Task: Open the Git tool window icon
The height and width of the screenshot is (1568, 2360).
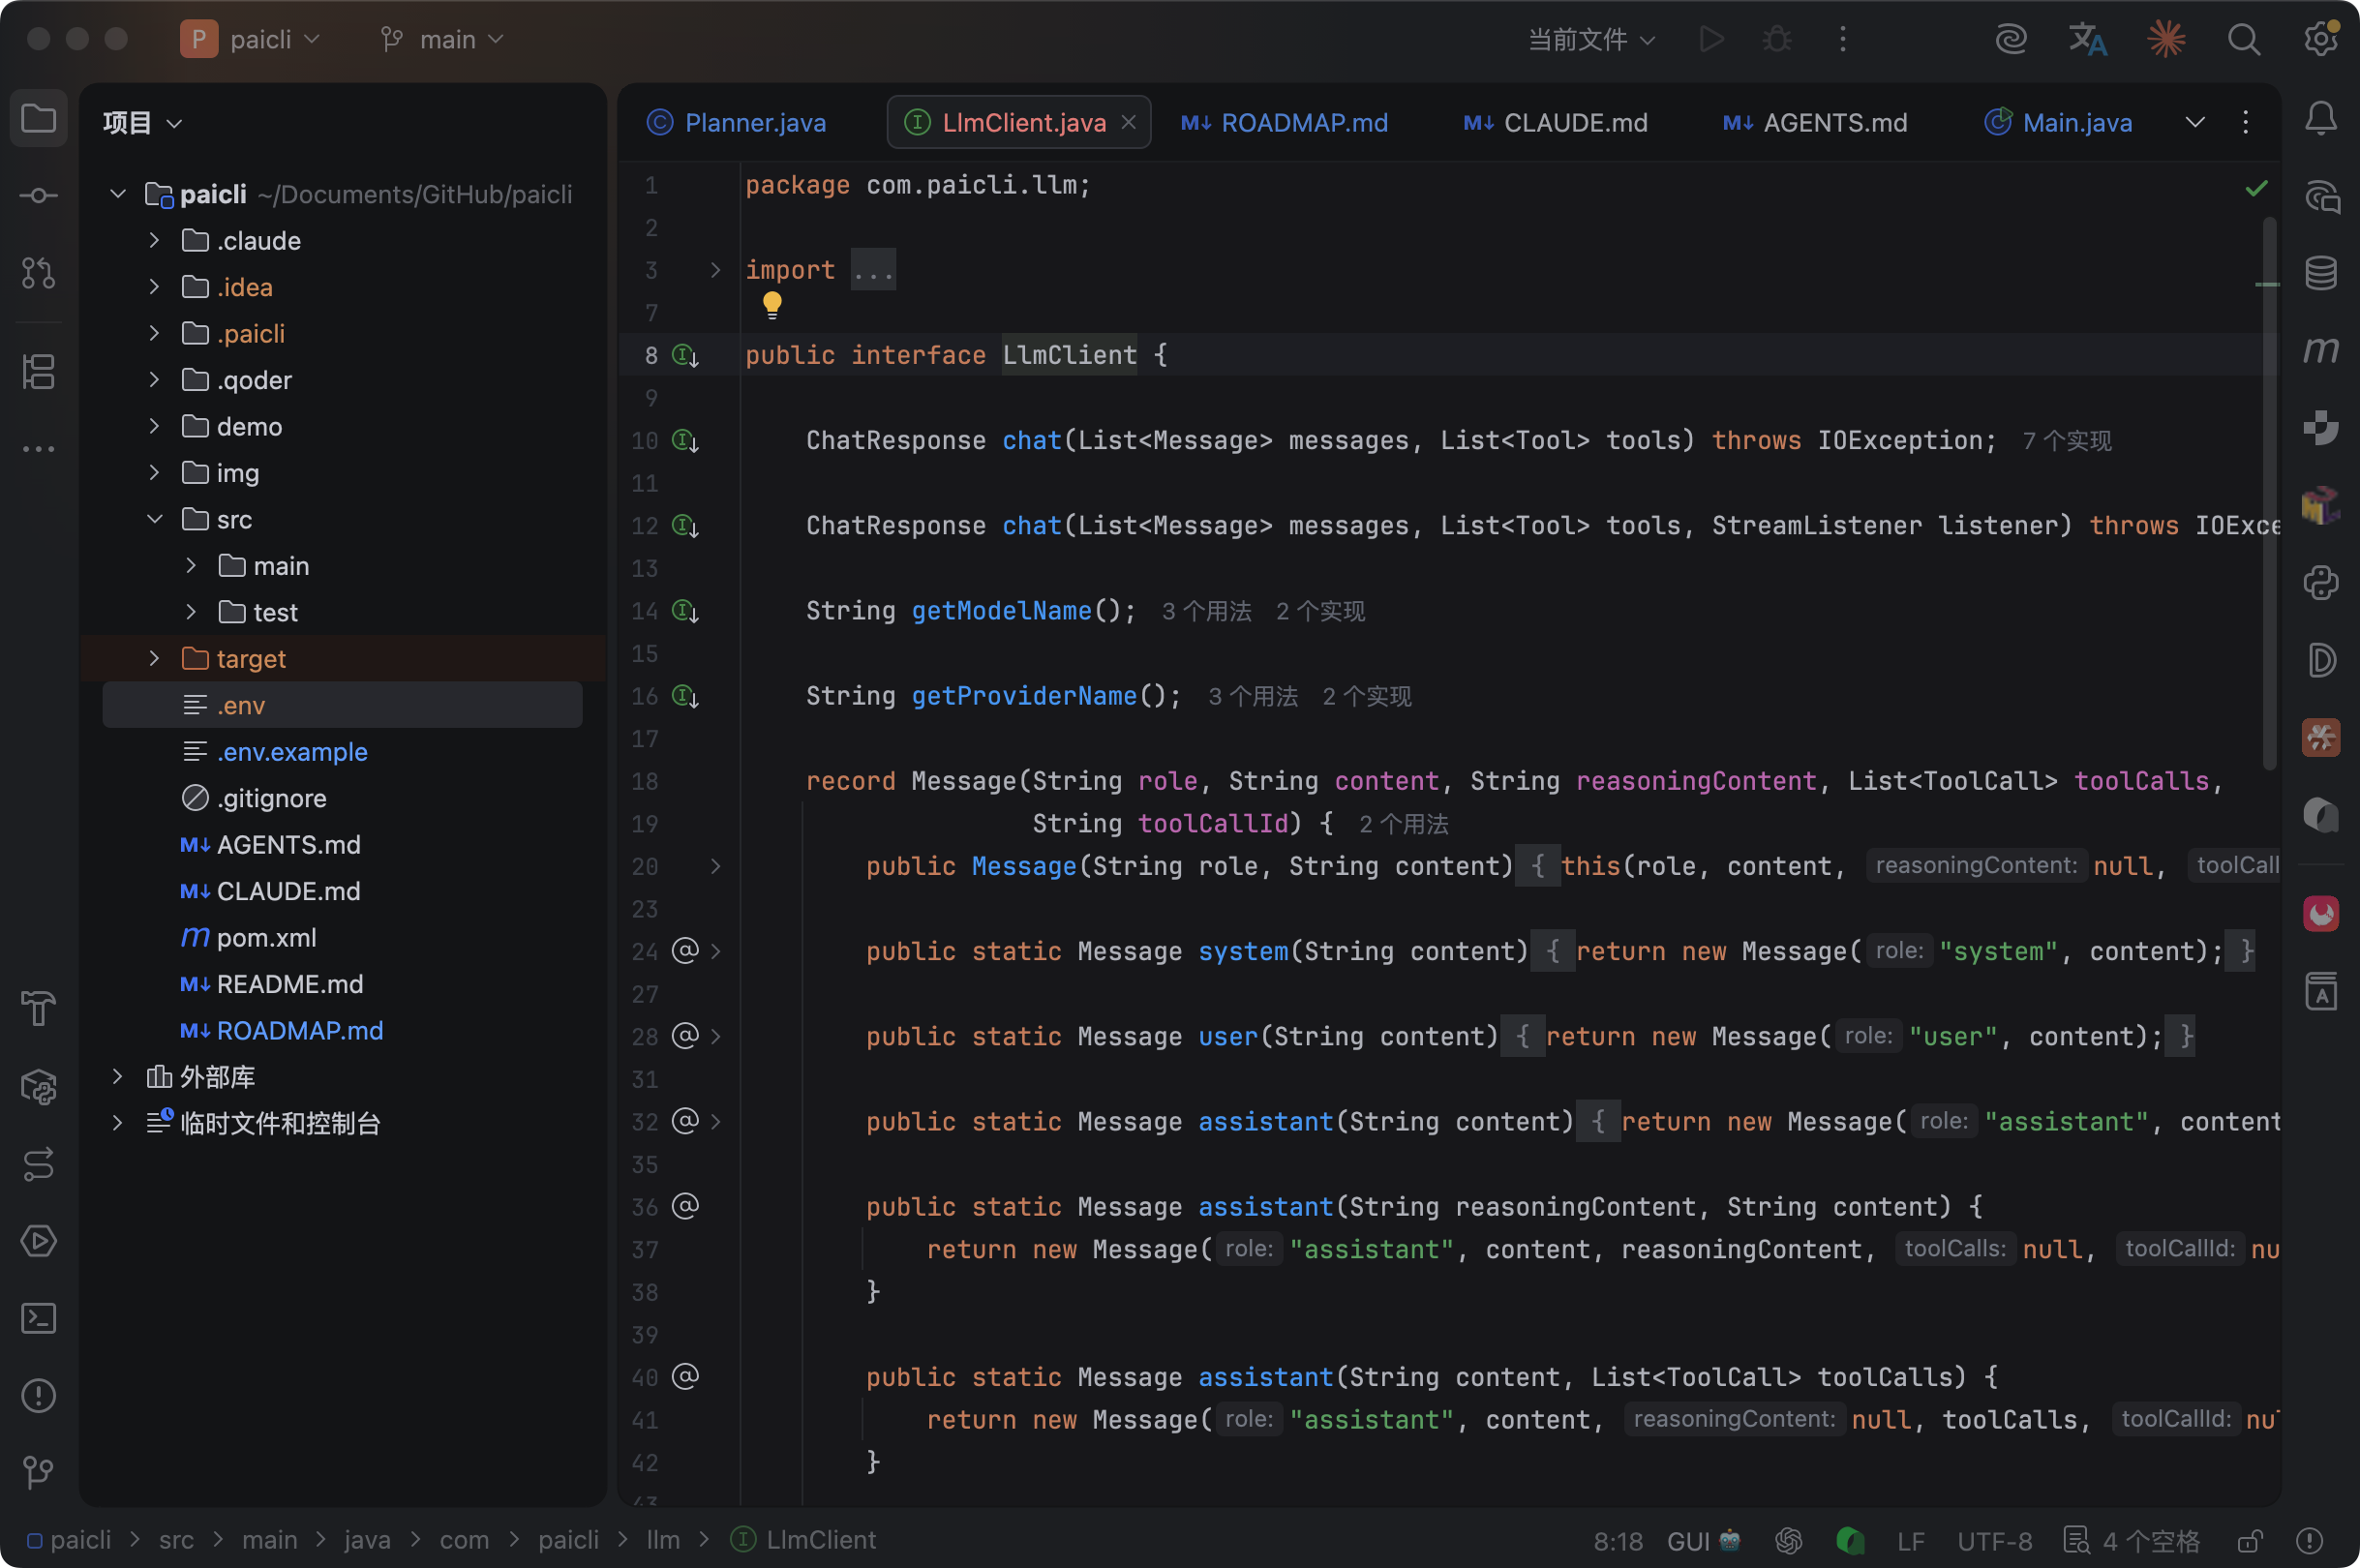Action: pyautogui.click(x=38, y=1472)
